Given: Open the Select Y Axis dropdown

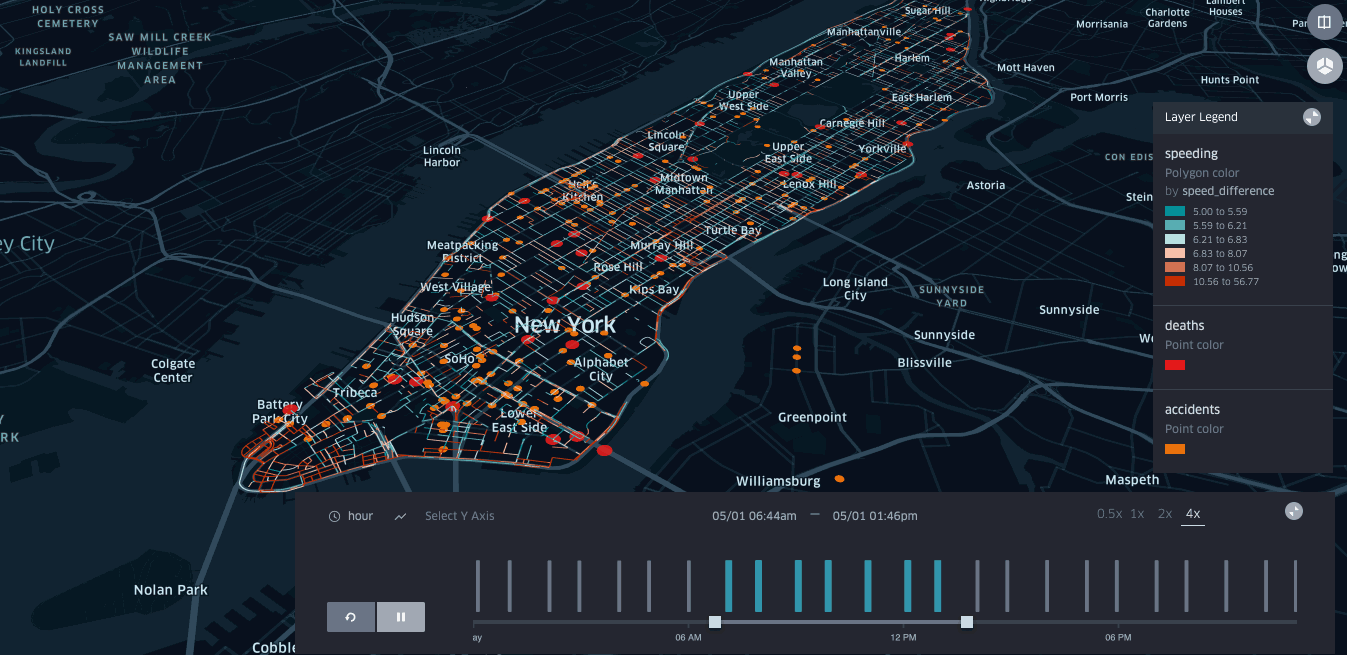Looking at the screenshot, I should tap(459, 516).
